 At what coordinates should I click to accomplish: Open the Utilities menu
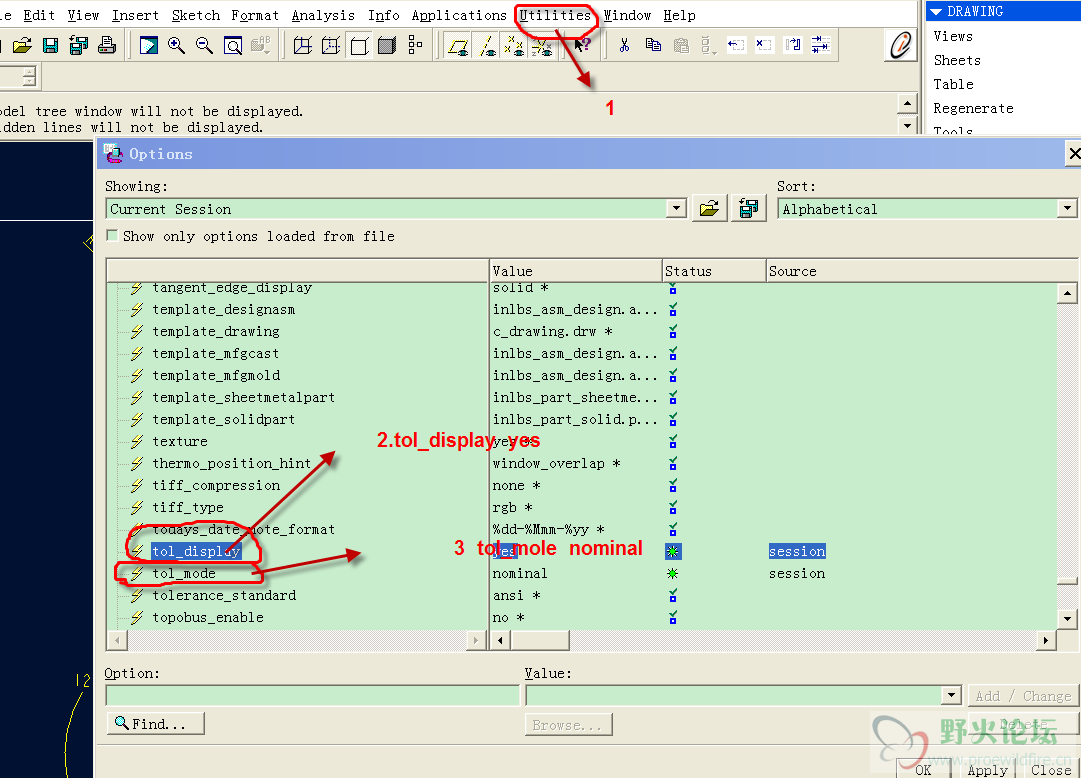coord(554,15)
